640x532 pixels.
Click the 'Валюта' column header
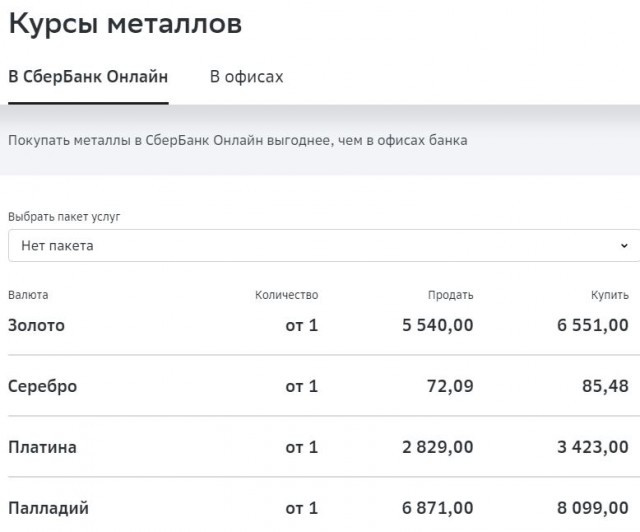click(x=28, y=295)
